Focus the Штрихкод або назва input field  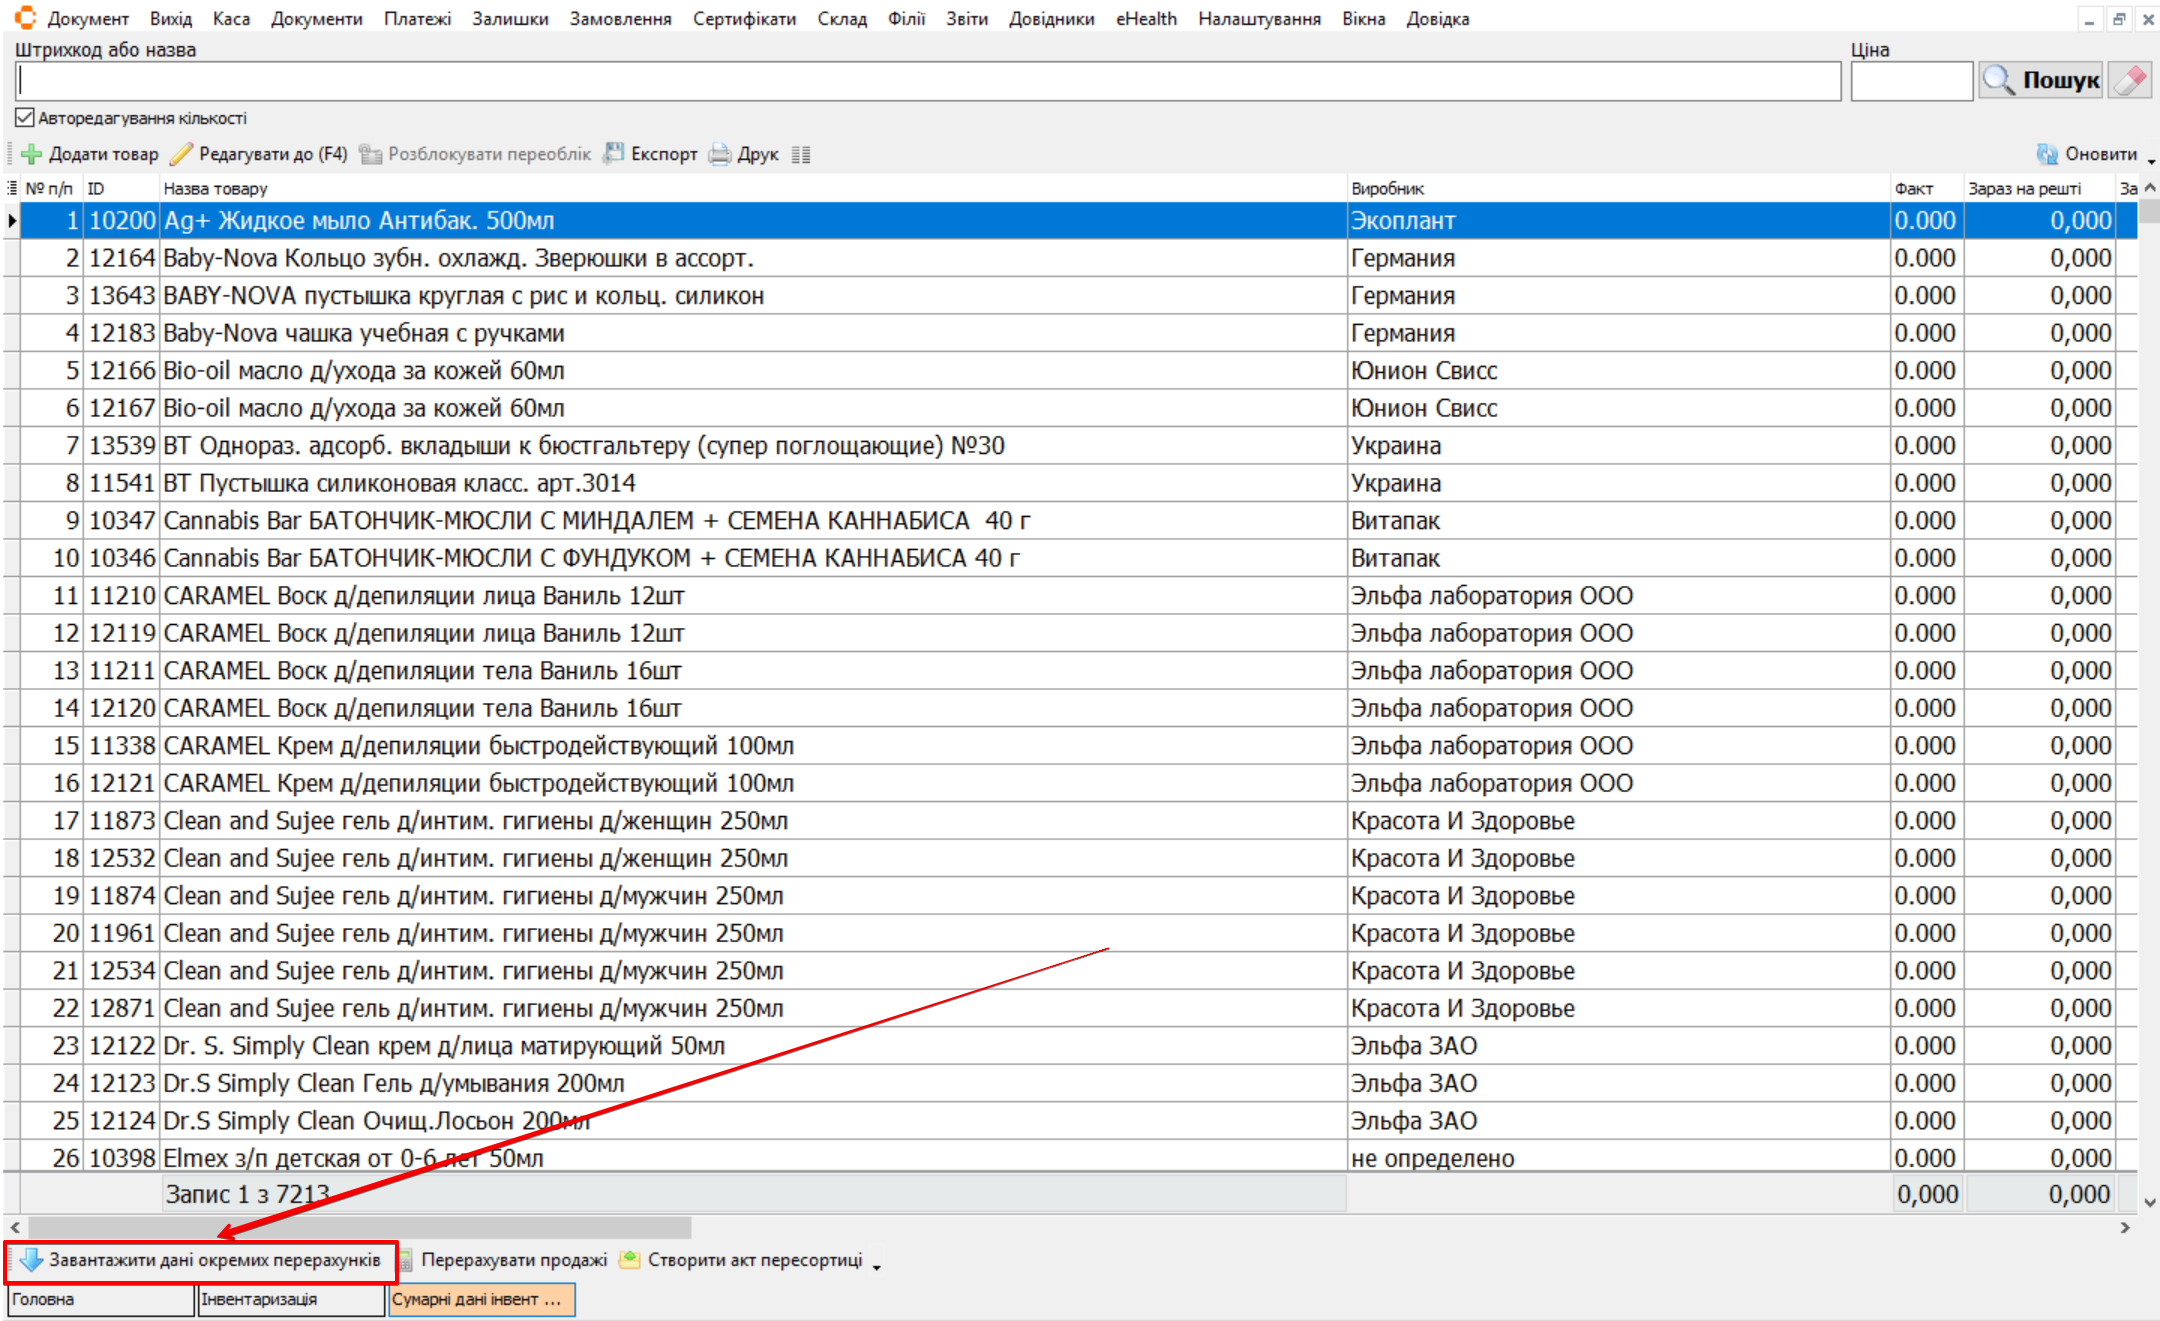(x=928, y=81)
